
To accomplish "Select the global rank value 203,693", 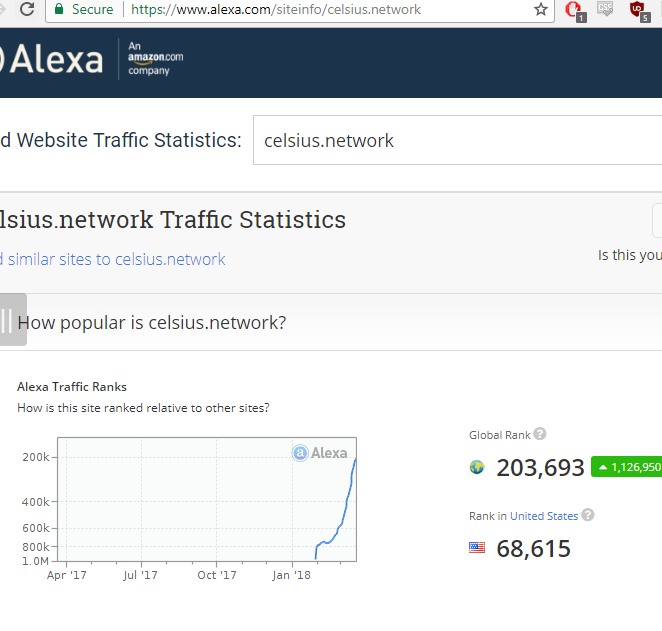I will click(x=540, y=468).
